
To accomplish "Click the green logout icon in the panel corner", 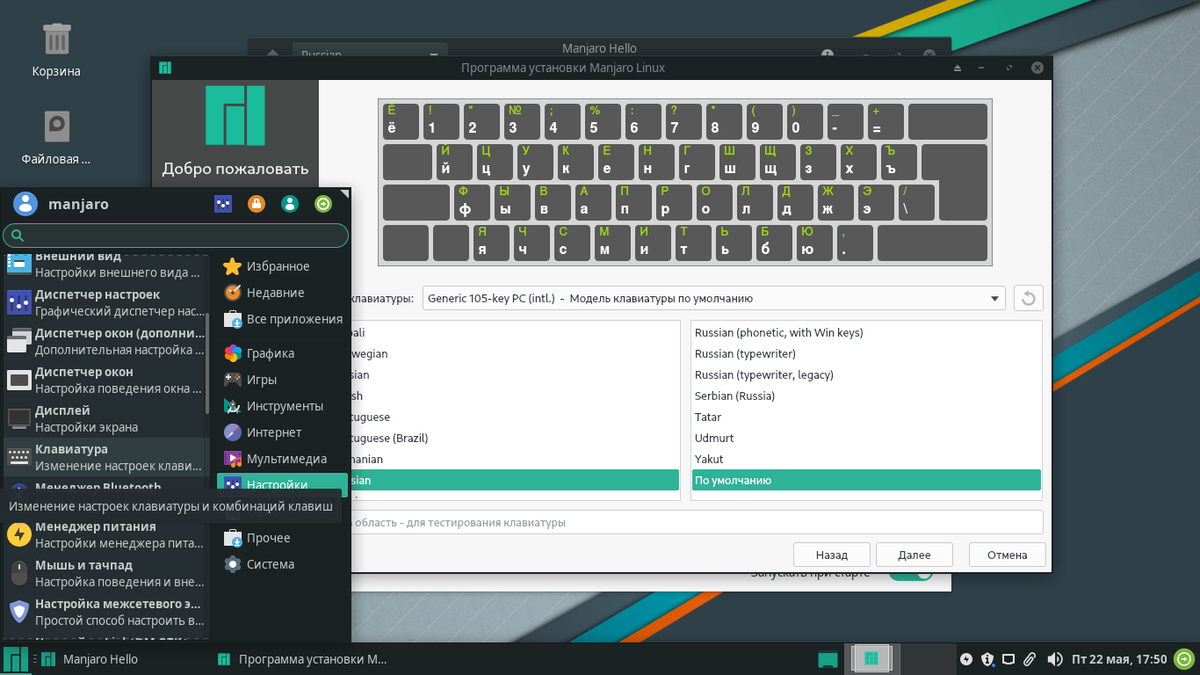I will (x=1185, y=659).
